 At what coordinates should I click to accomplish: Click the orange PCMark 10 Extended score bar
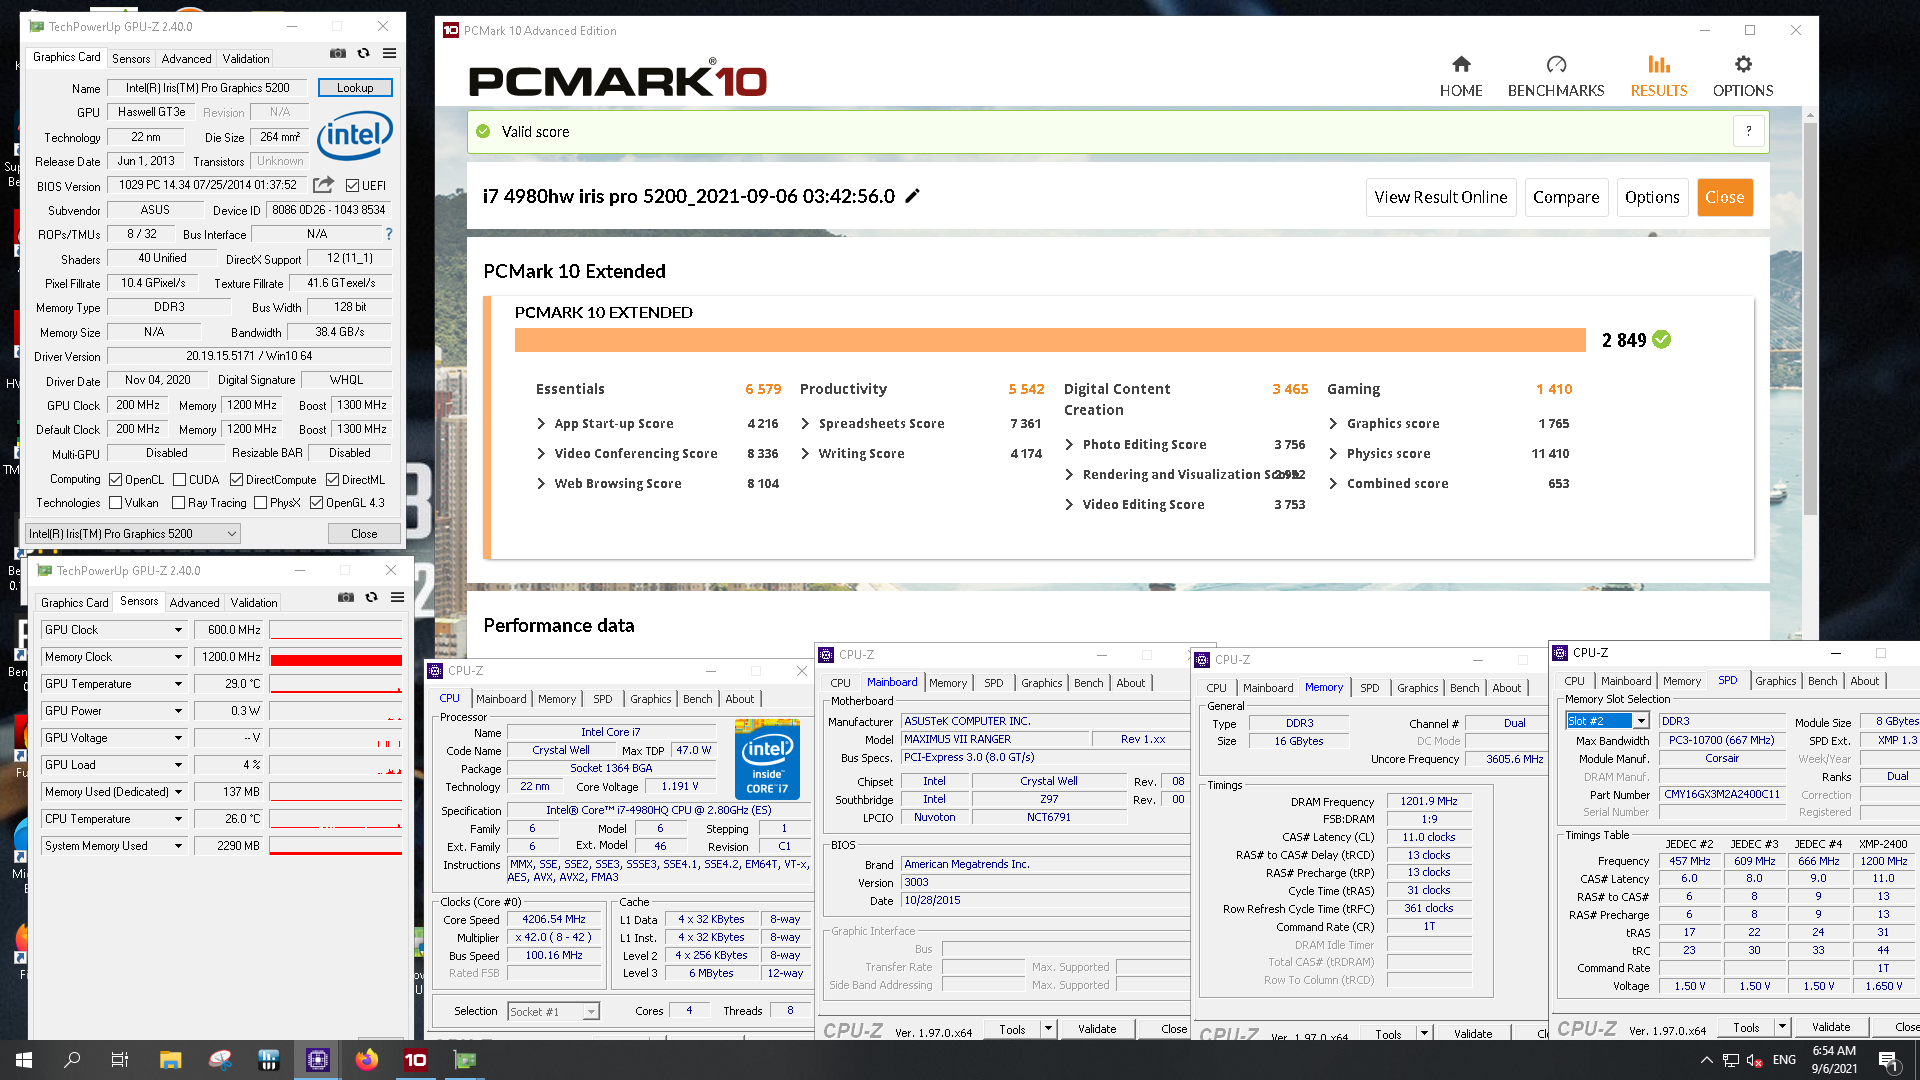pyautogui.click(x=1050, y=340)
